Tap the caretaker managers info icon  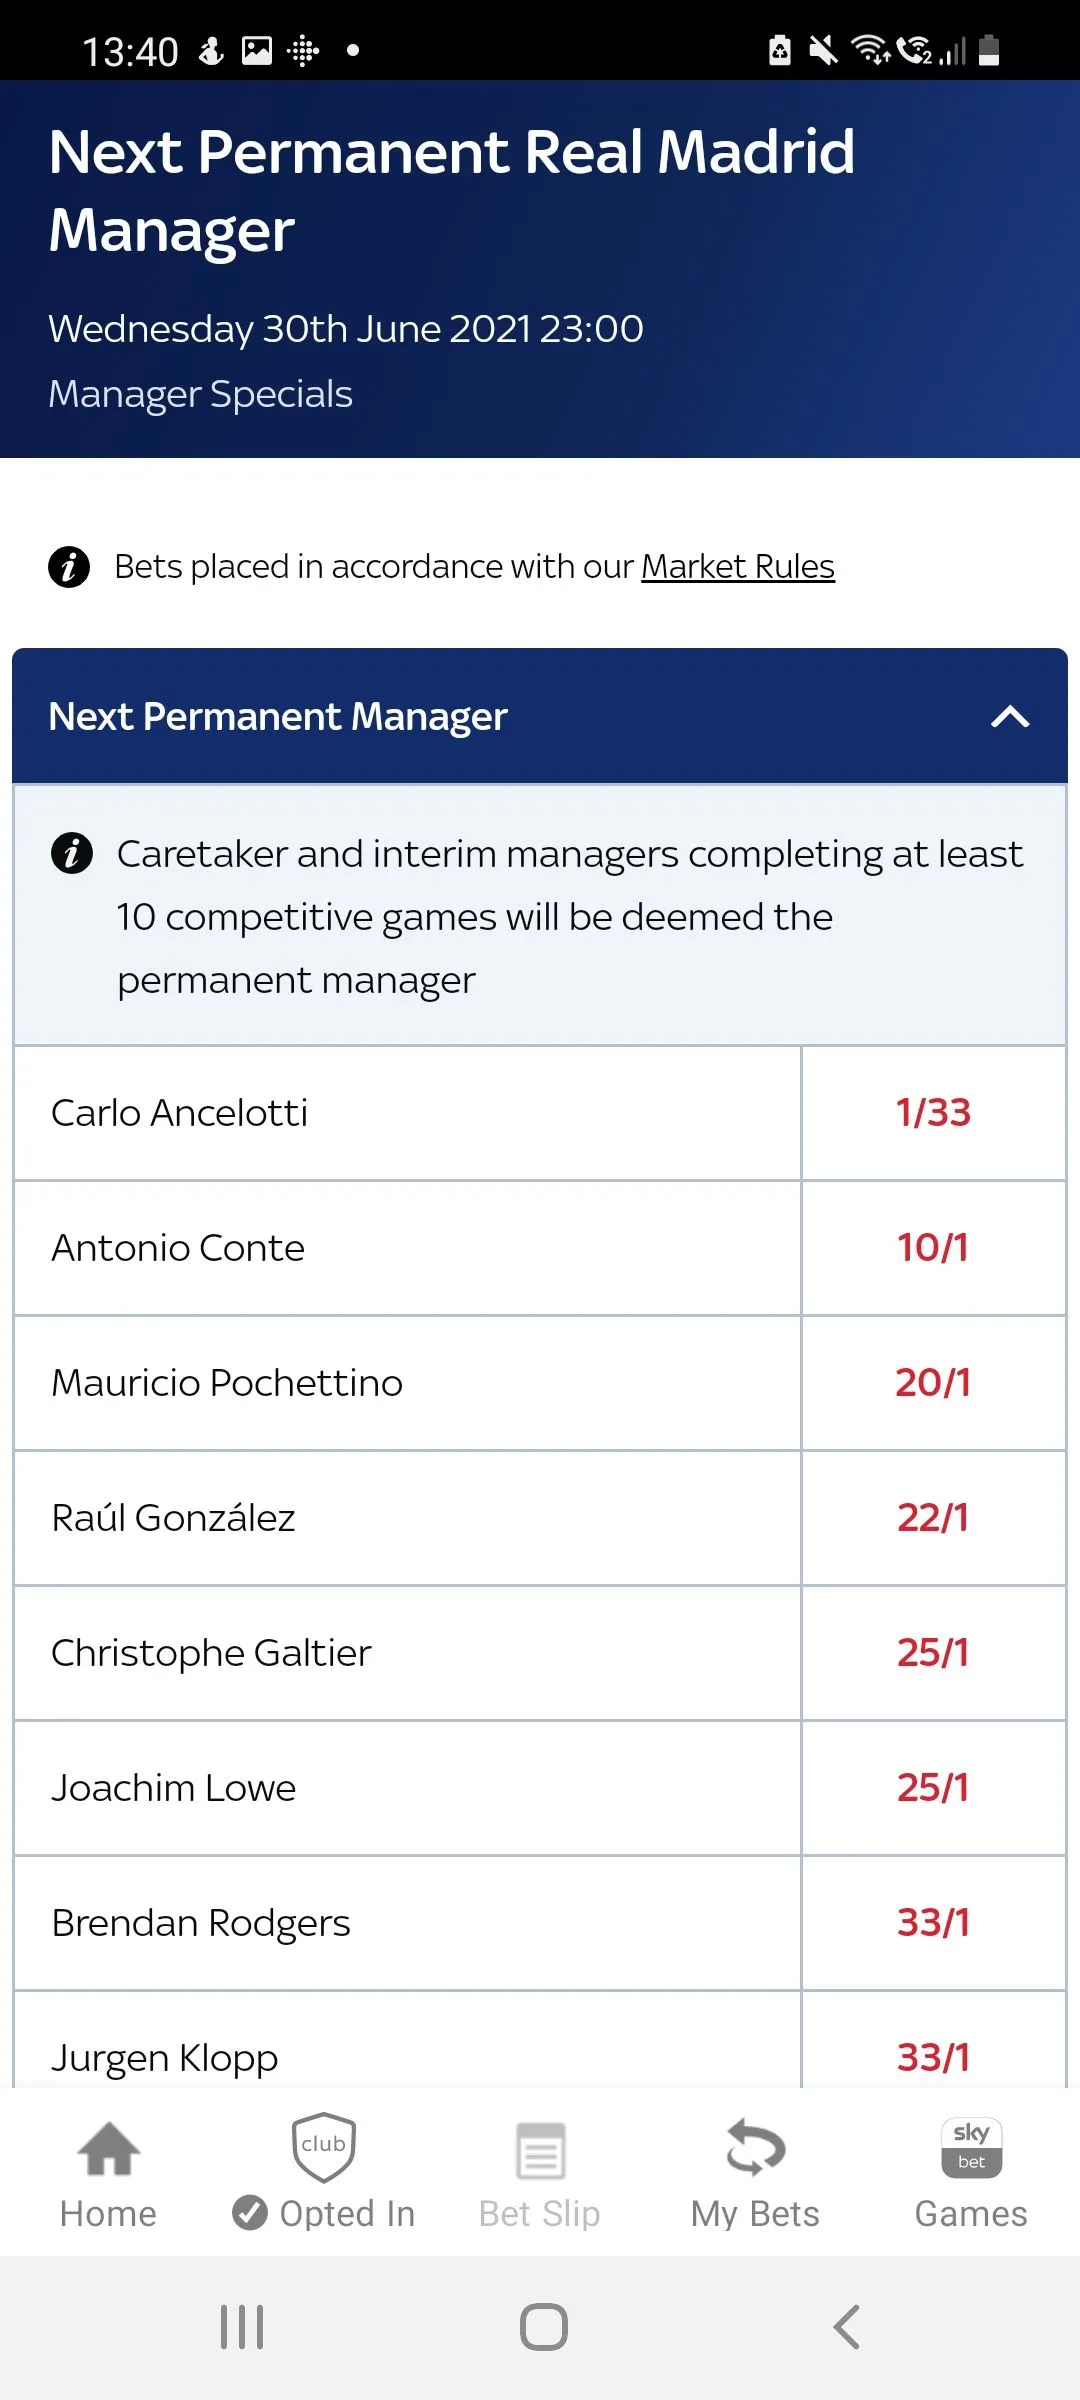(72, 854)
